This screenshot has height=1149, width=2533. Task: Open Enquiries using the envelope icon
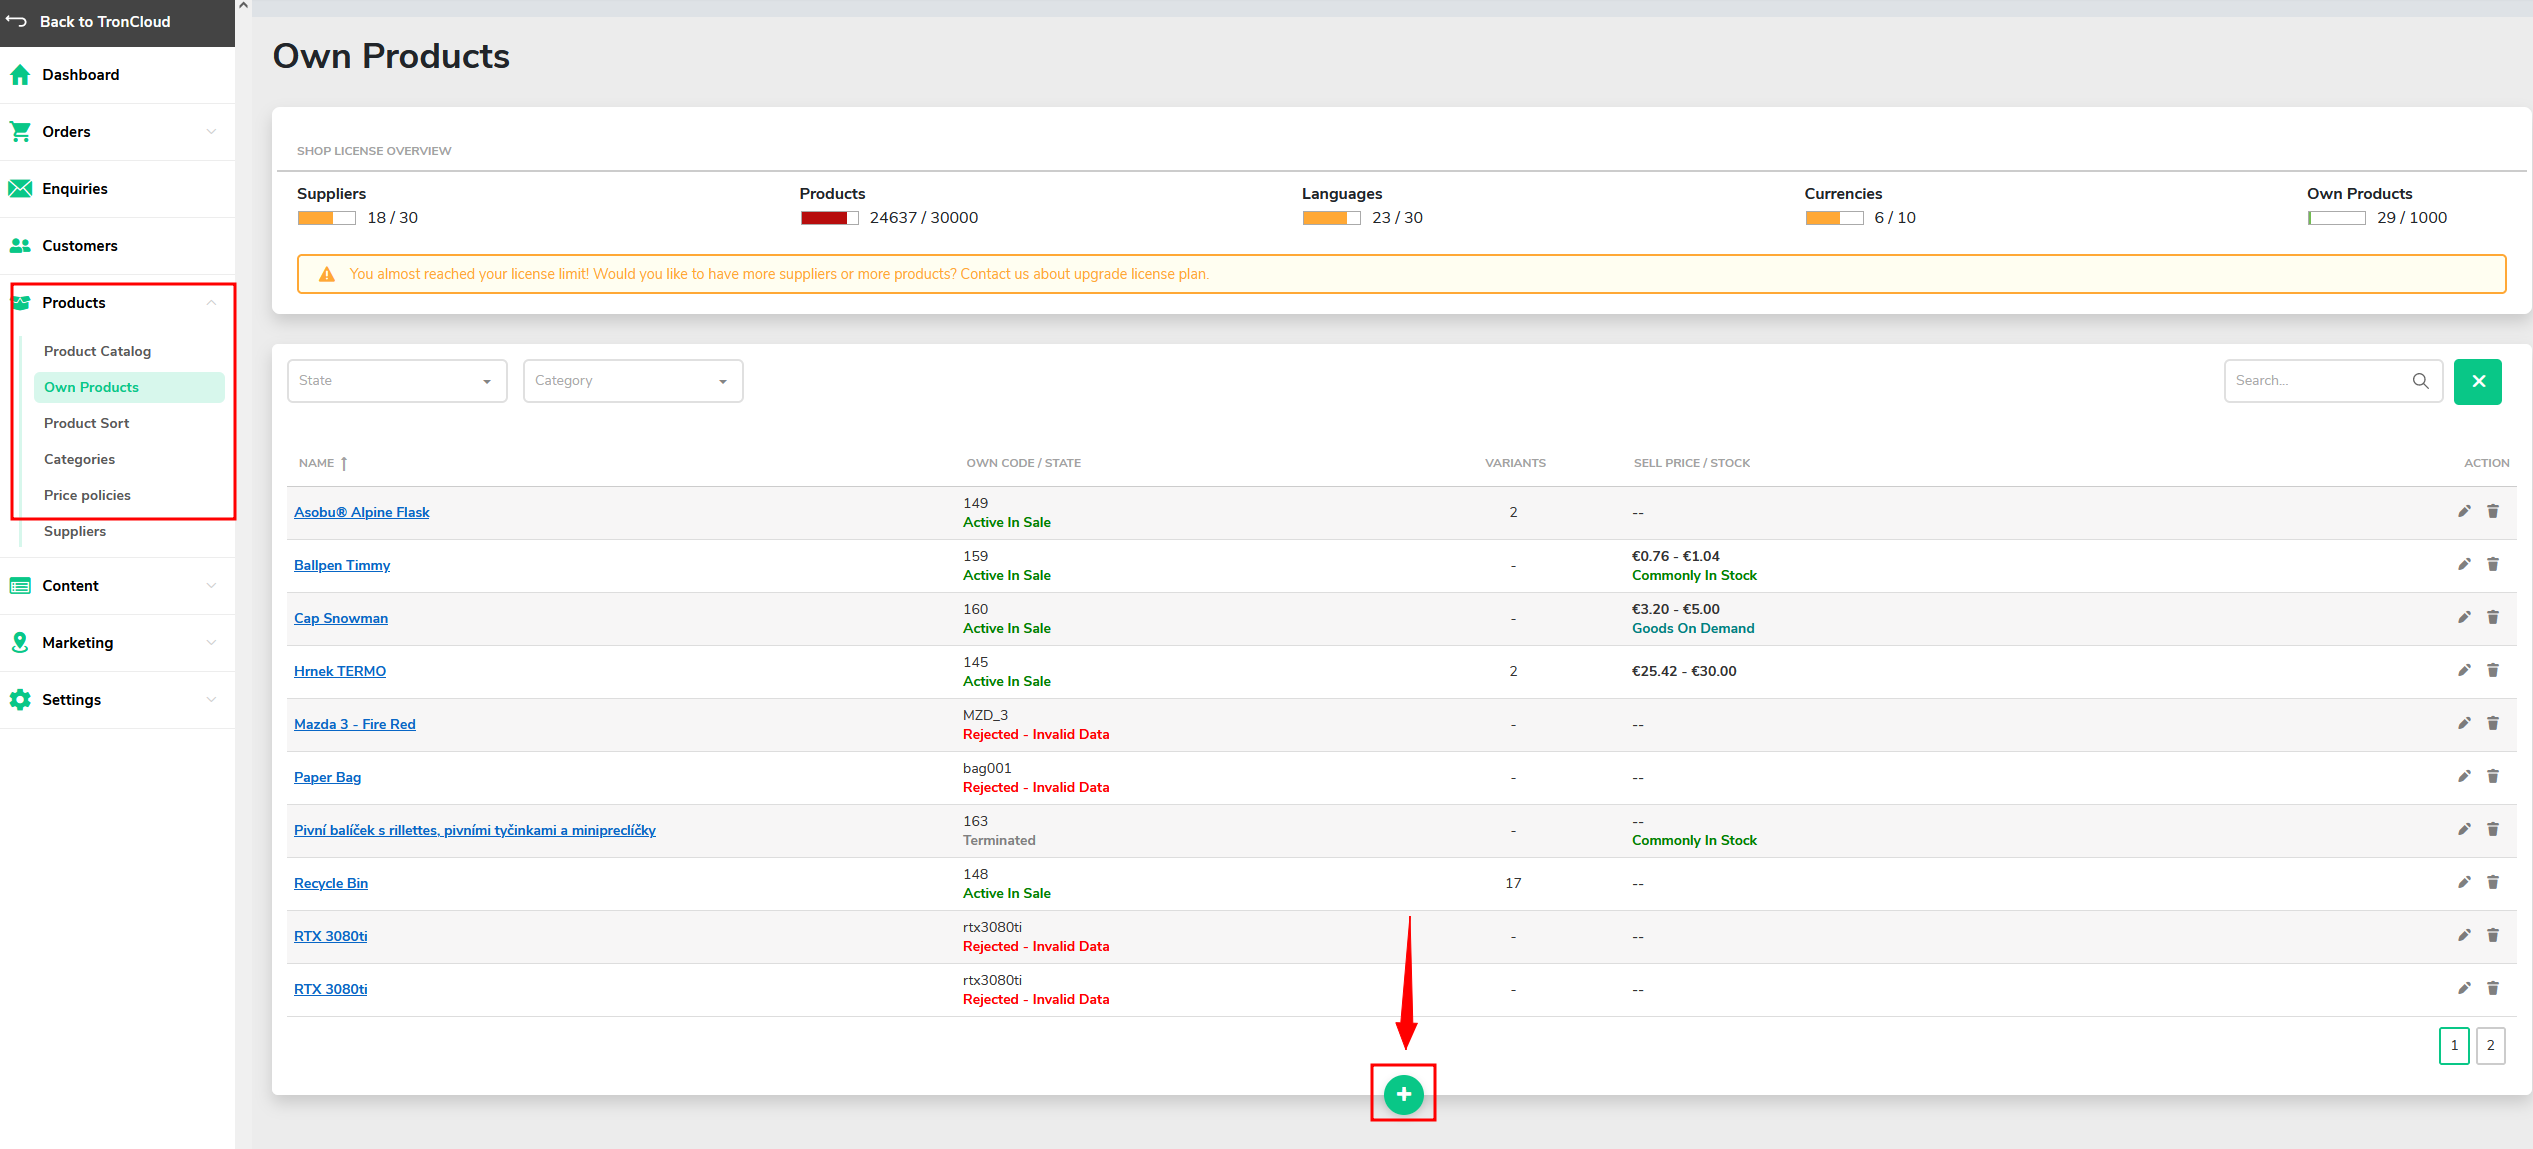coord(20,188)
